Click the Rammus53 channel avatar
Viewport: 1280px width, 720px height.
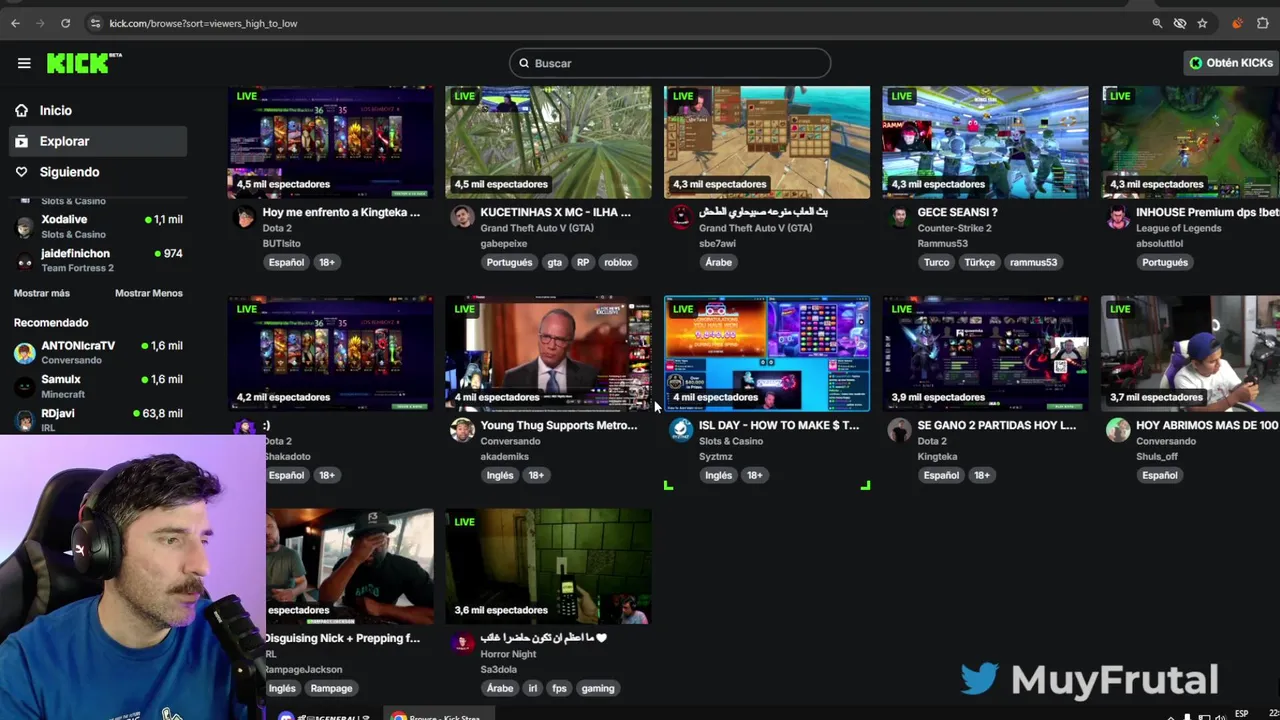pos(899,218)
